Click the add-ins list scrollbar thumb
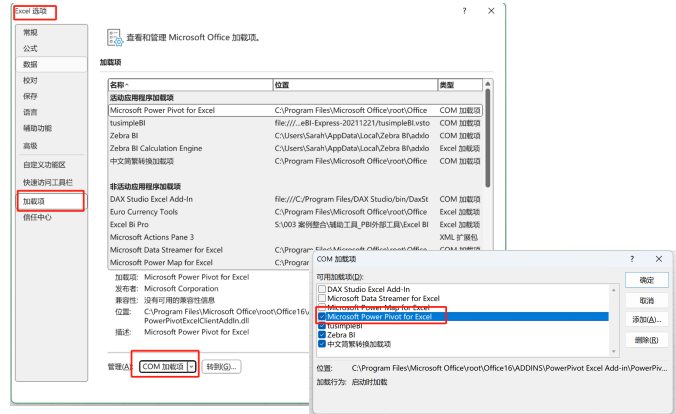The height and width of the screenshot is (414, 676). point(488,138)
